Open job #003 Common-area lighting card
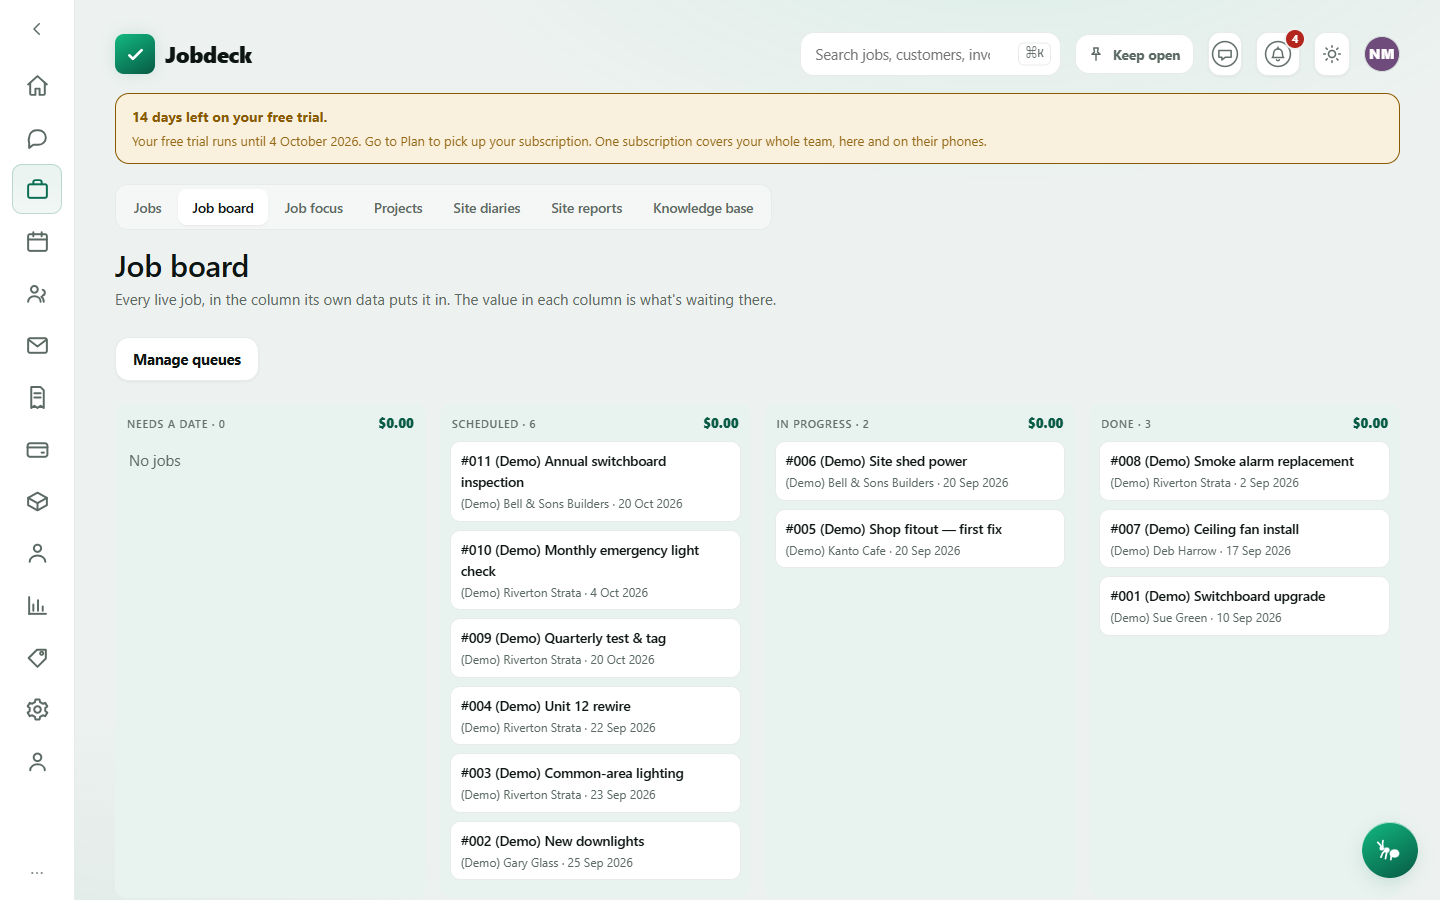The width and height of the screenshot is (1440, 900). click(x=595, y=783)
